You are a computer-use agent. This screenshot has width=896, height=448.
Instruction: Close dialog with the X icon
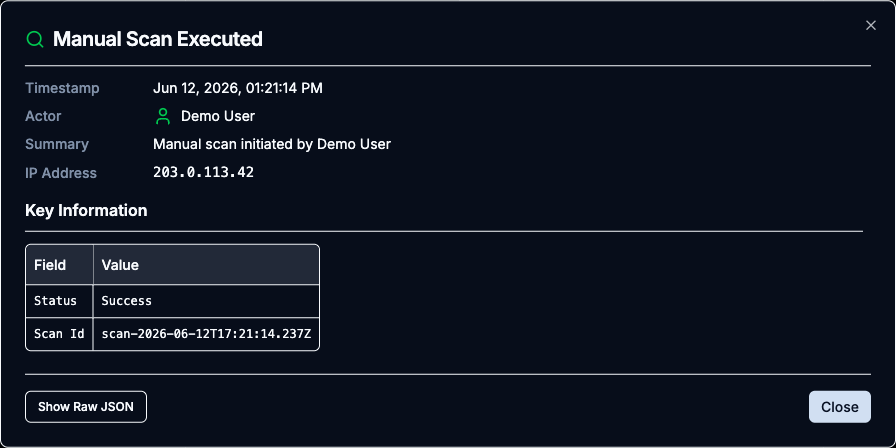(x=870, y=25)
